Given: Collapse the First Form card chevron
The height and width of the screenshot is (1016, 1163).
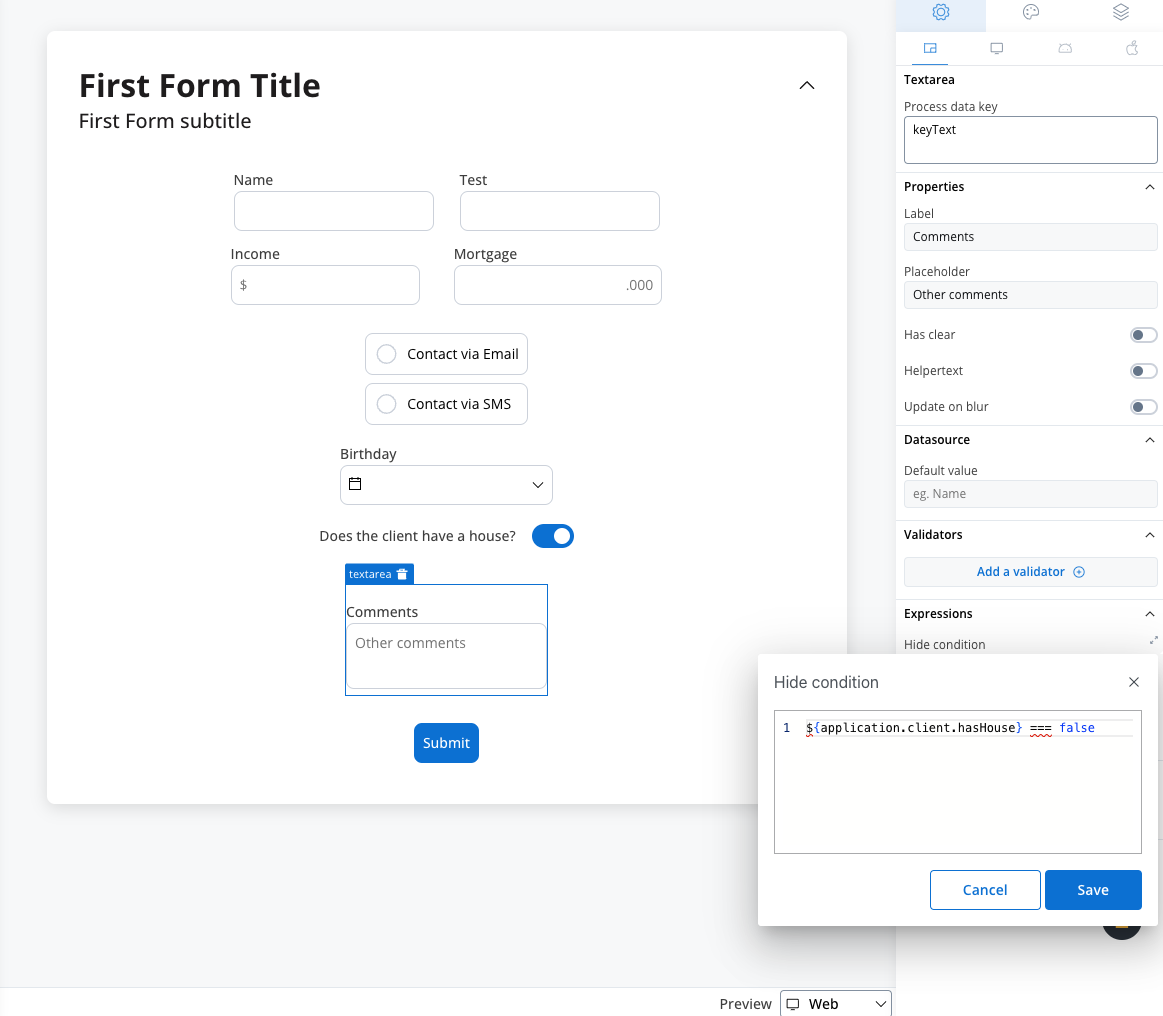Looking at the screenshot, I should [807, 85].
